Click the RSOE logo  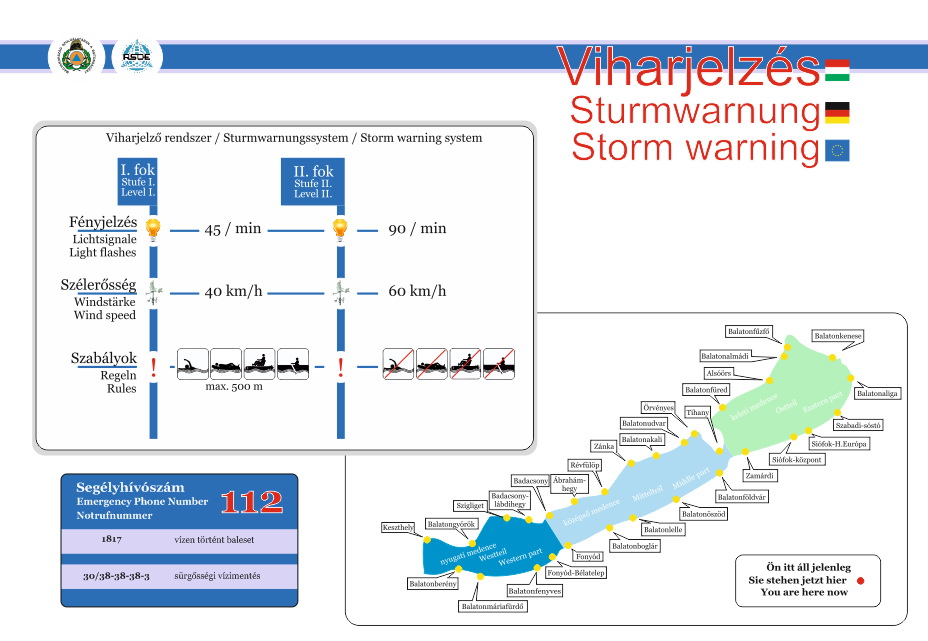click(137, 58)
